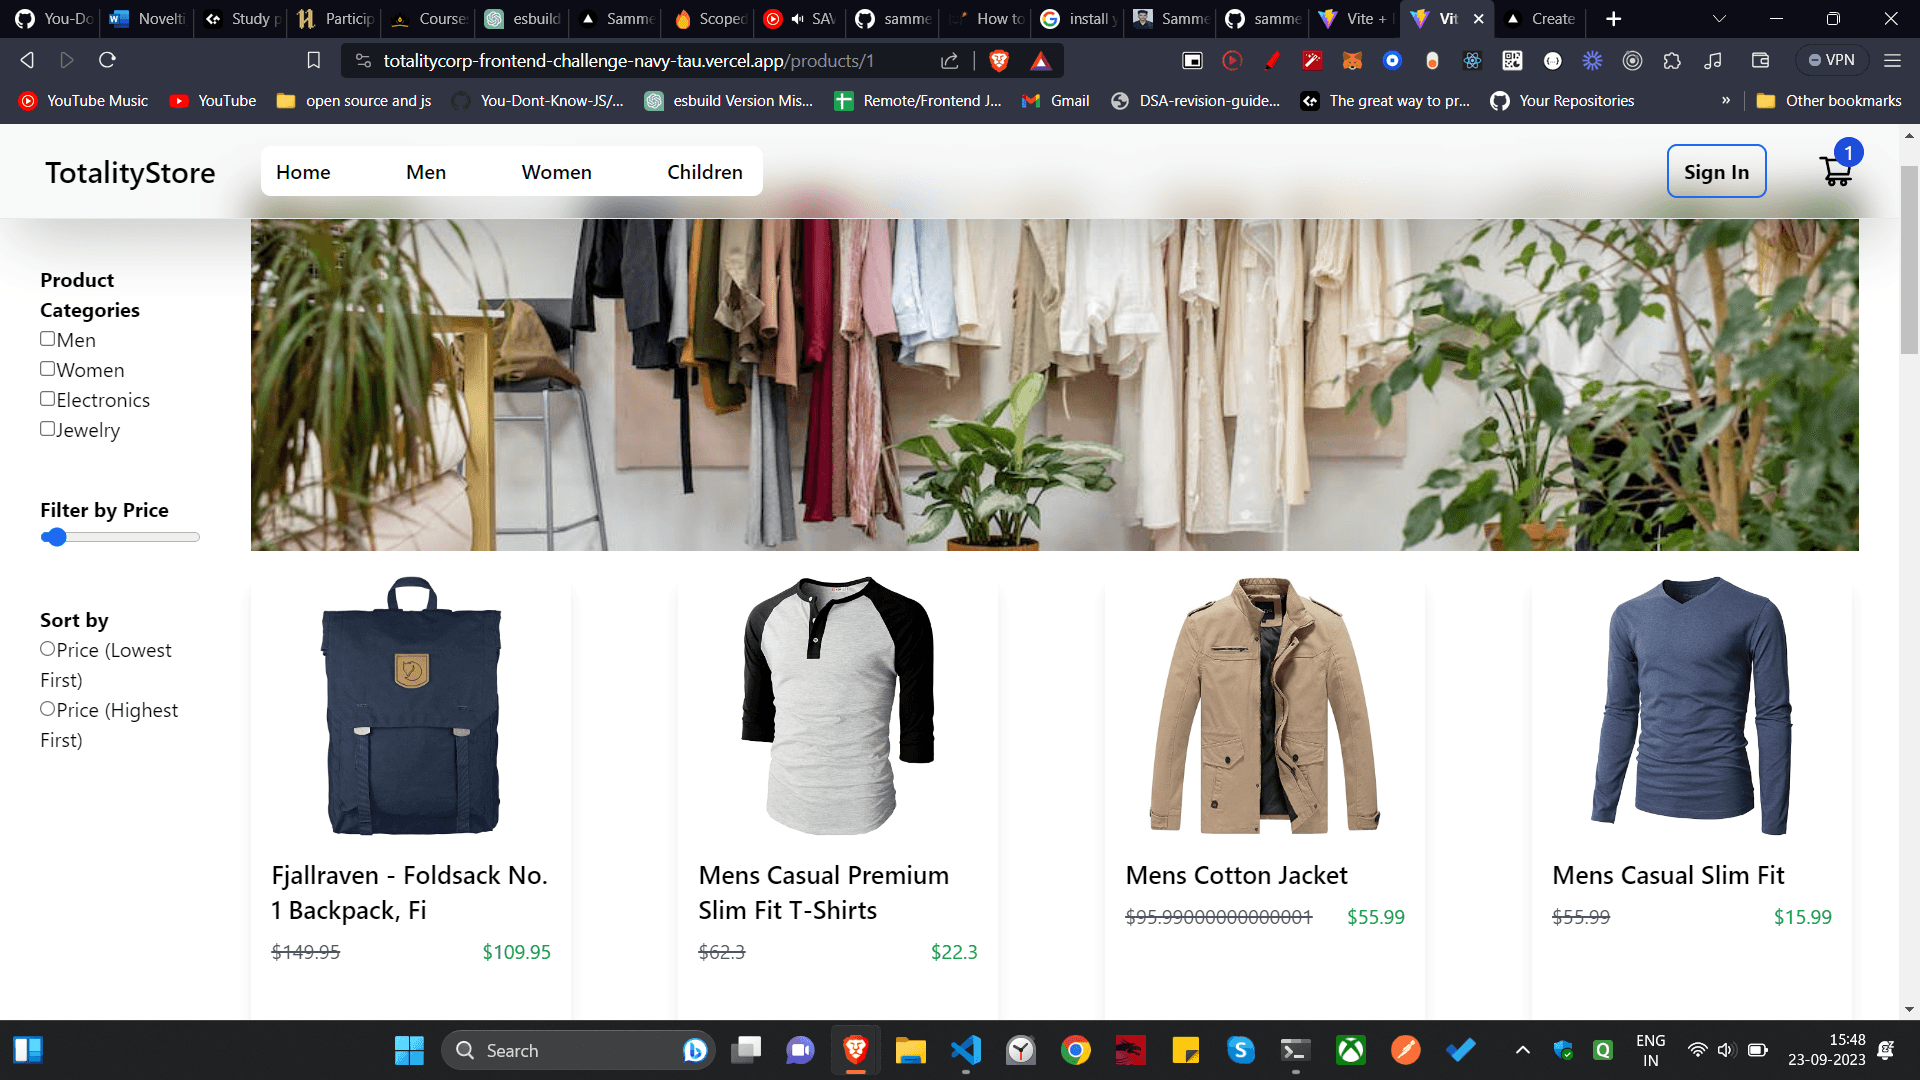Select Price Highest First radio button

[x=47, y=707]
